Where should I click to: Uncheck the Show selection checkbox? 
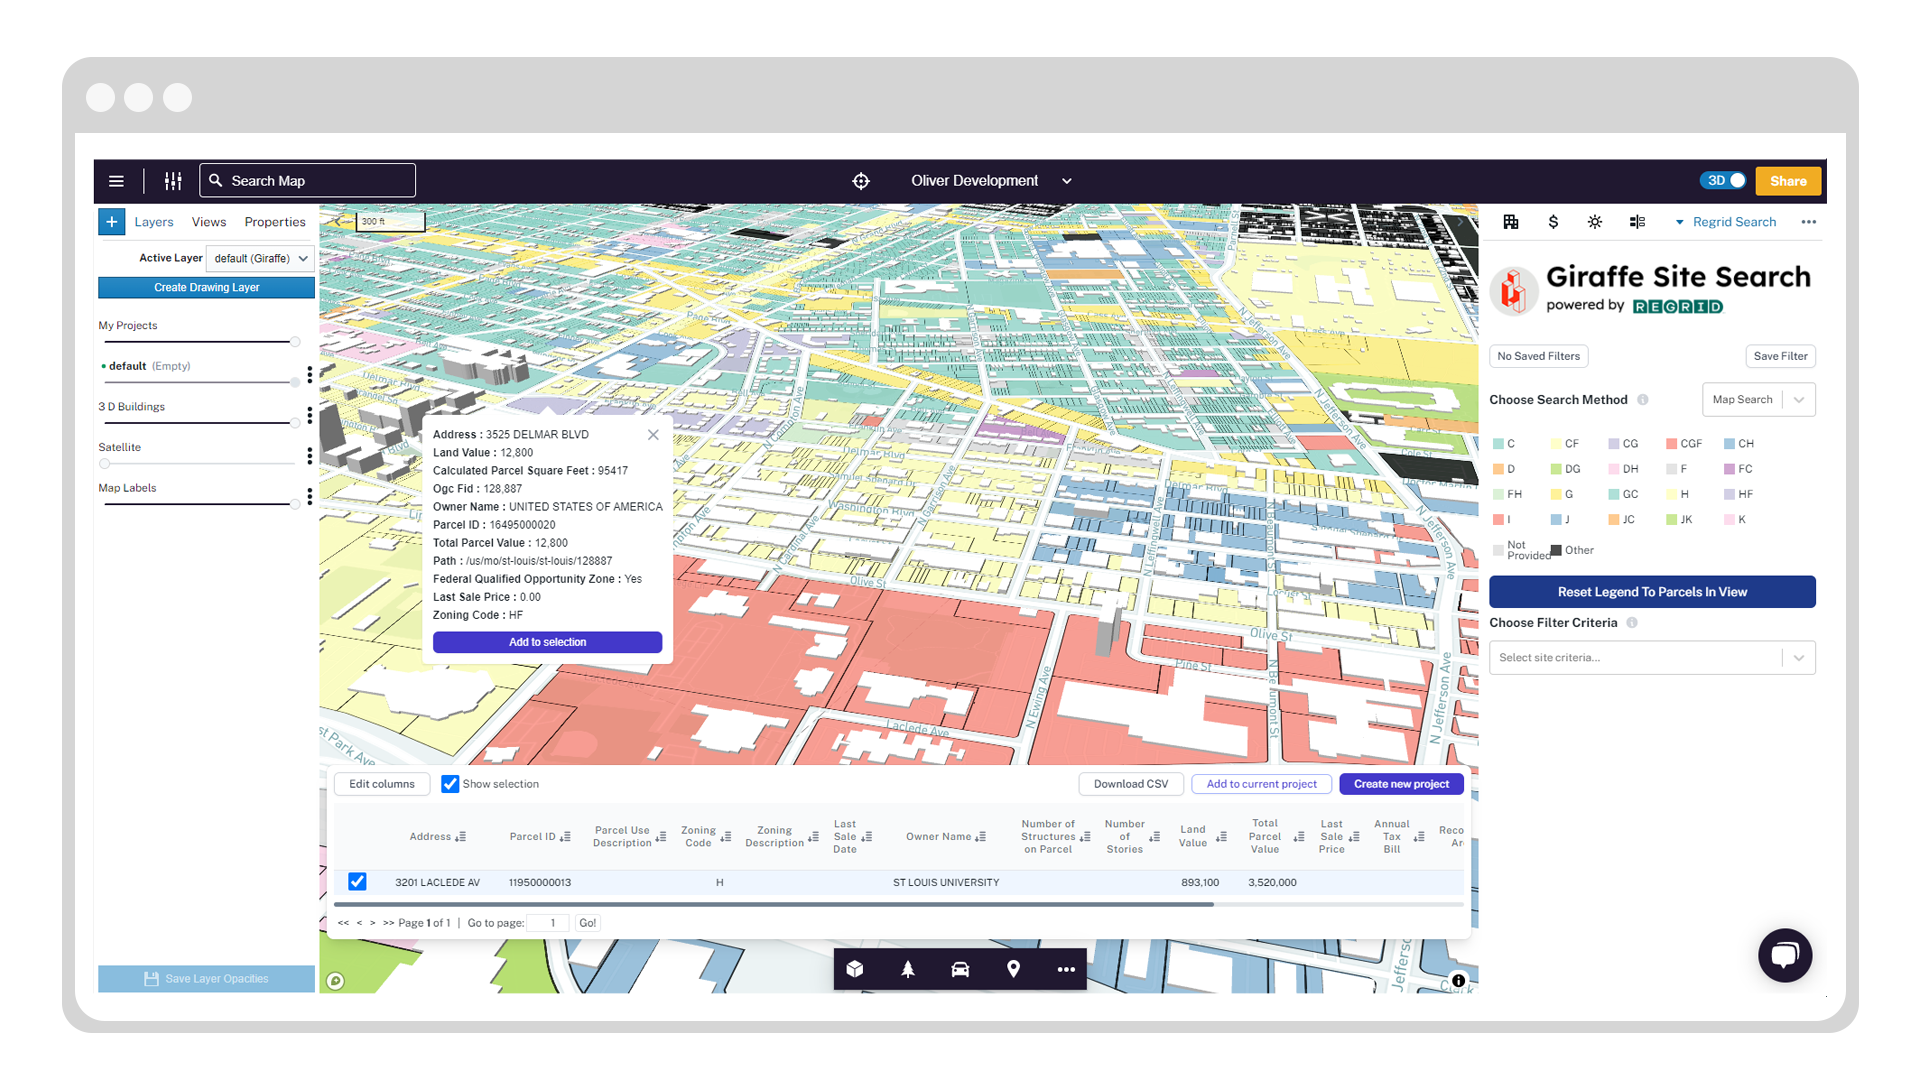pyautogui.click(x=450, y=784)
